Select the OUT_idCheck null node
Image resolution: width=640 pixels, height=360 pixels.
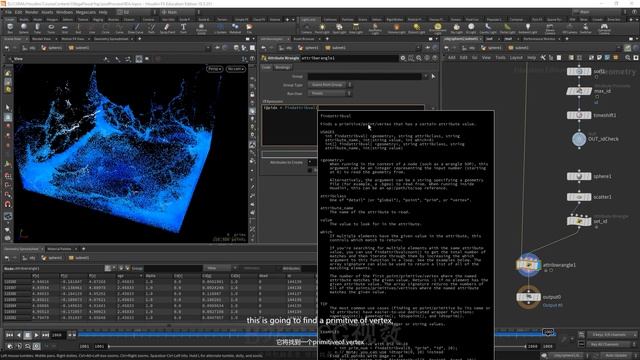point(579,139)
